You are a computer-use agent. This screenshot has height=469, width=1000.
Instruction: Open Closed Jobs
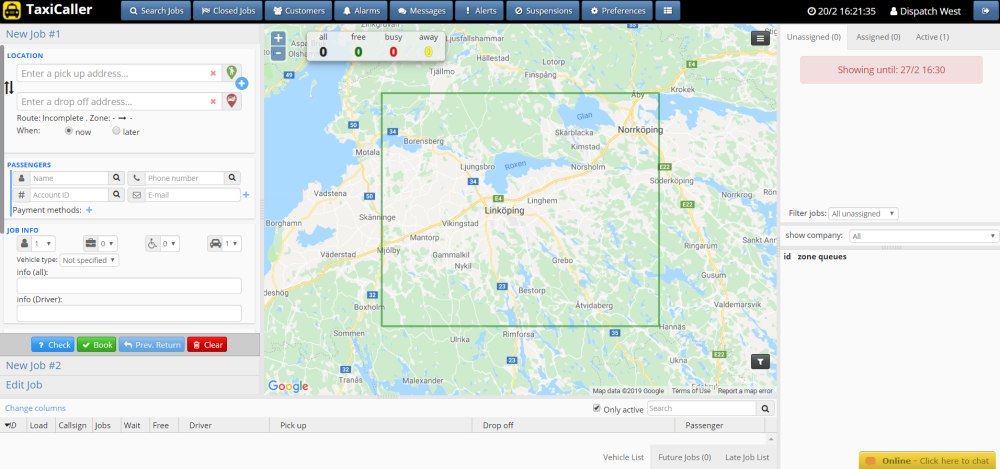(228, 11)
